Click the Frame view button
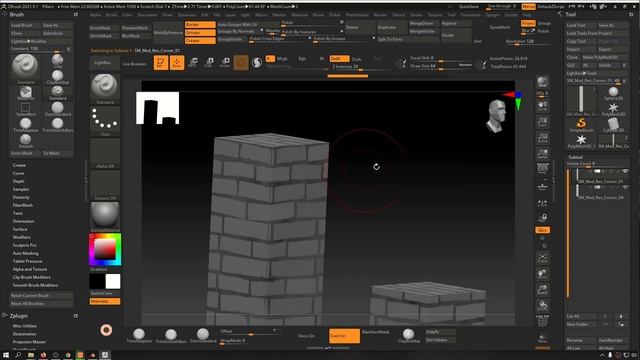This screenshot has width=640, height=360. click(542, 258)
